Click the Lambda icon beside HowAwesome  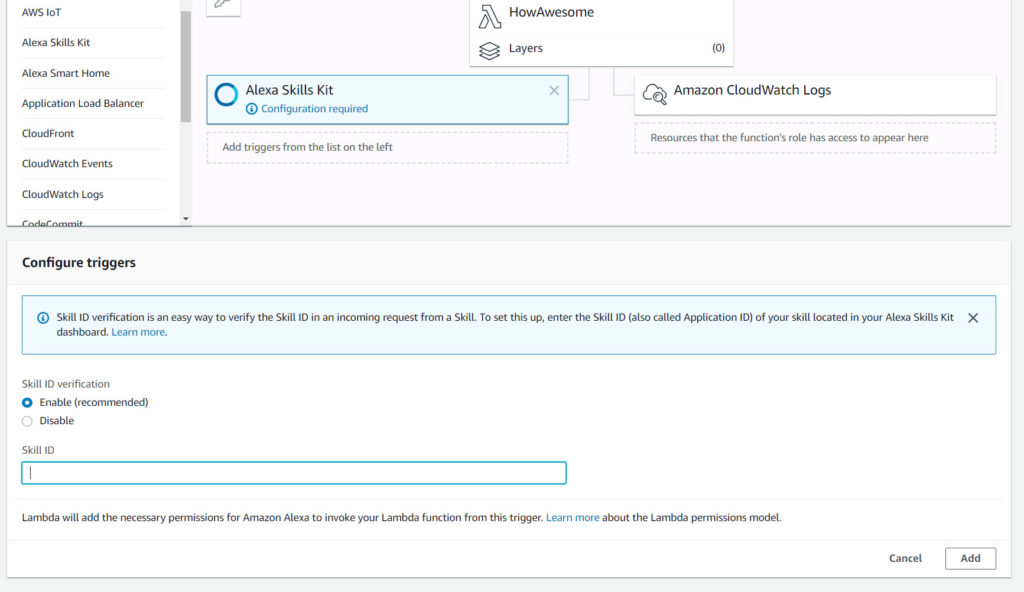coord(489,13)
